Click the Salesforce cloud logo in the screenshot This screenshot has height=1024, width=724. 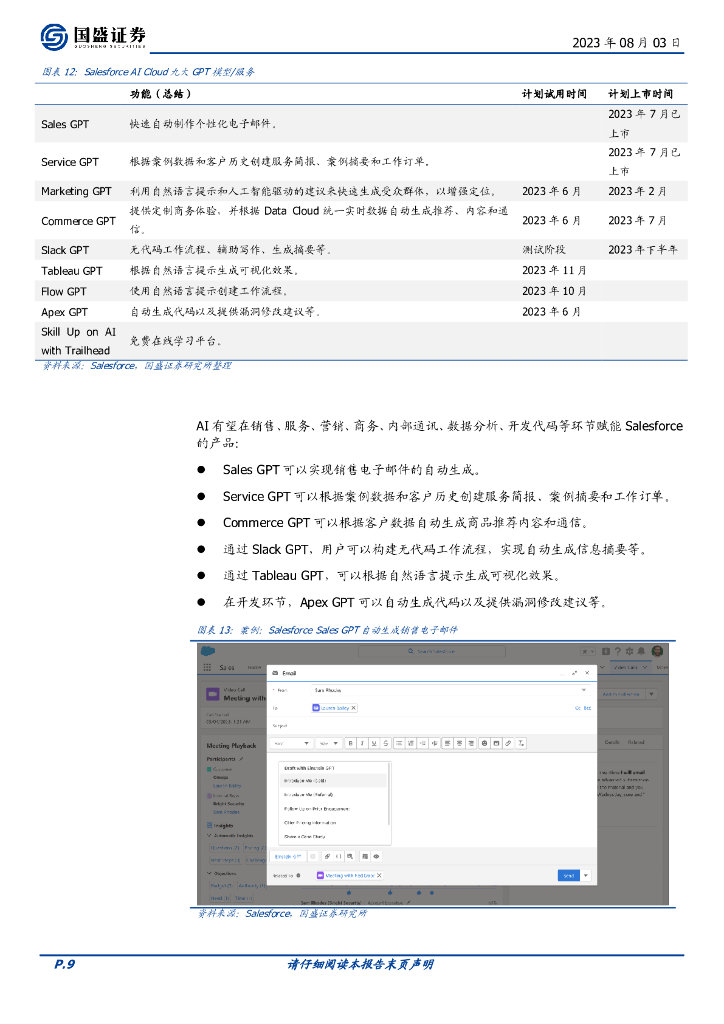coord(208,651)
